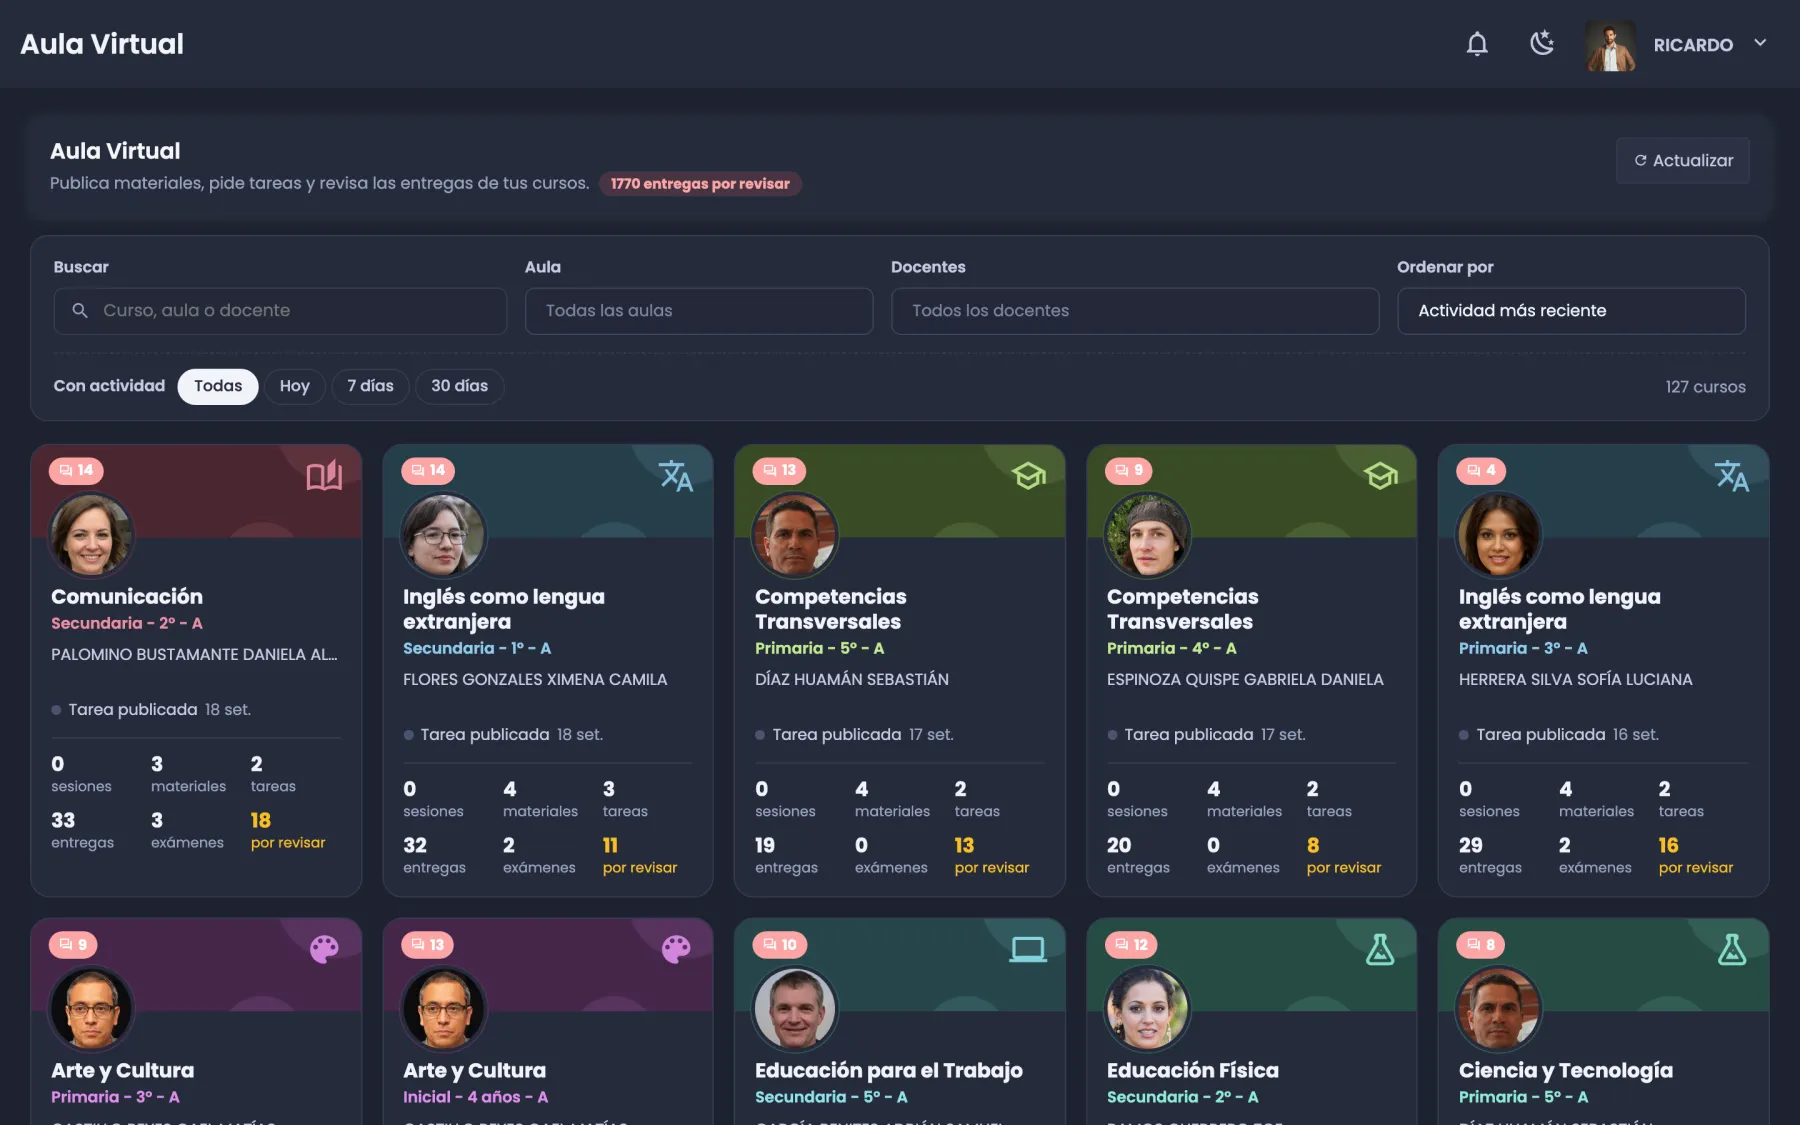Open the notifications bell
This screenshot has width=1800, height=1125.
click(1477, 44)
